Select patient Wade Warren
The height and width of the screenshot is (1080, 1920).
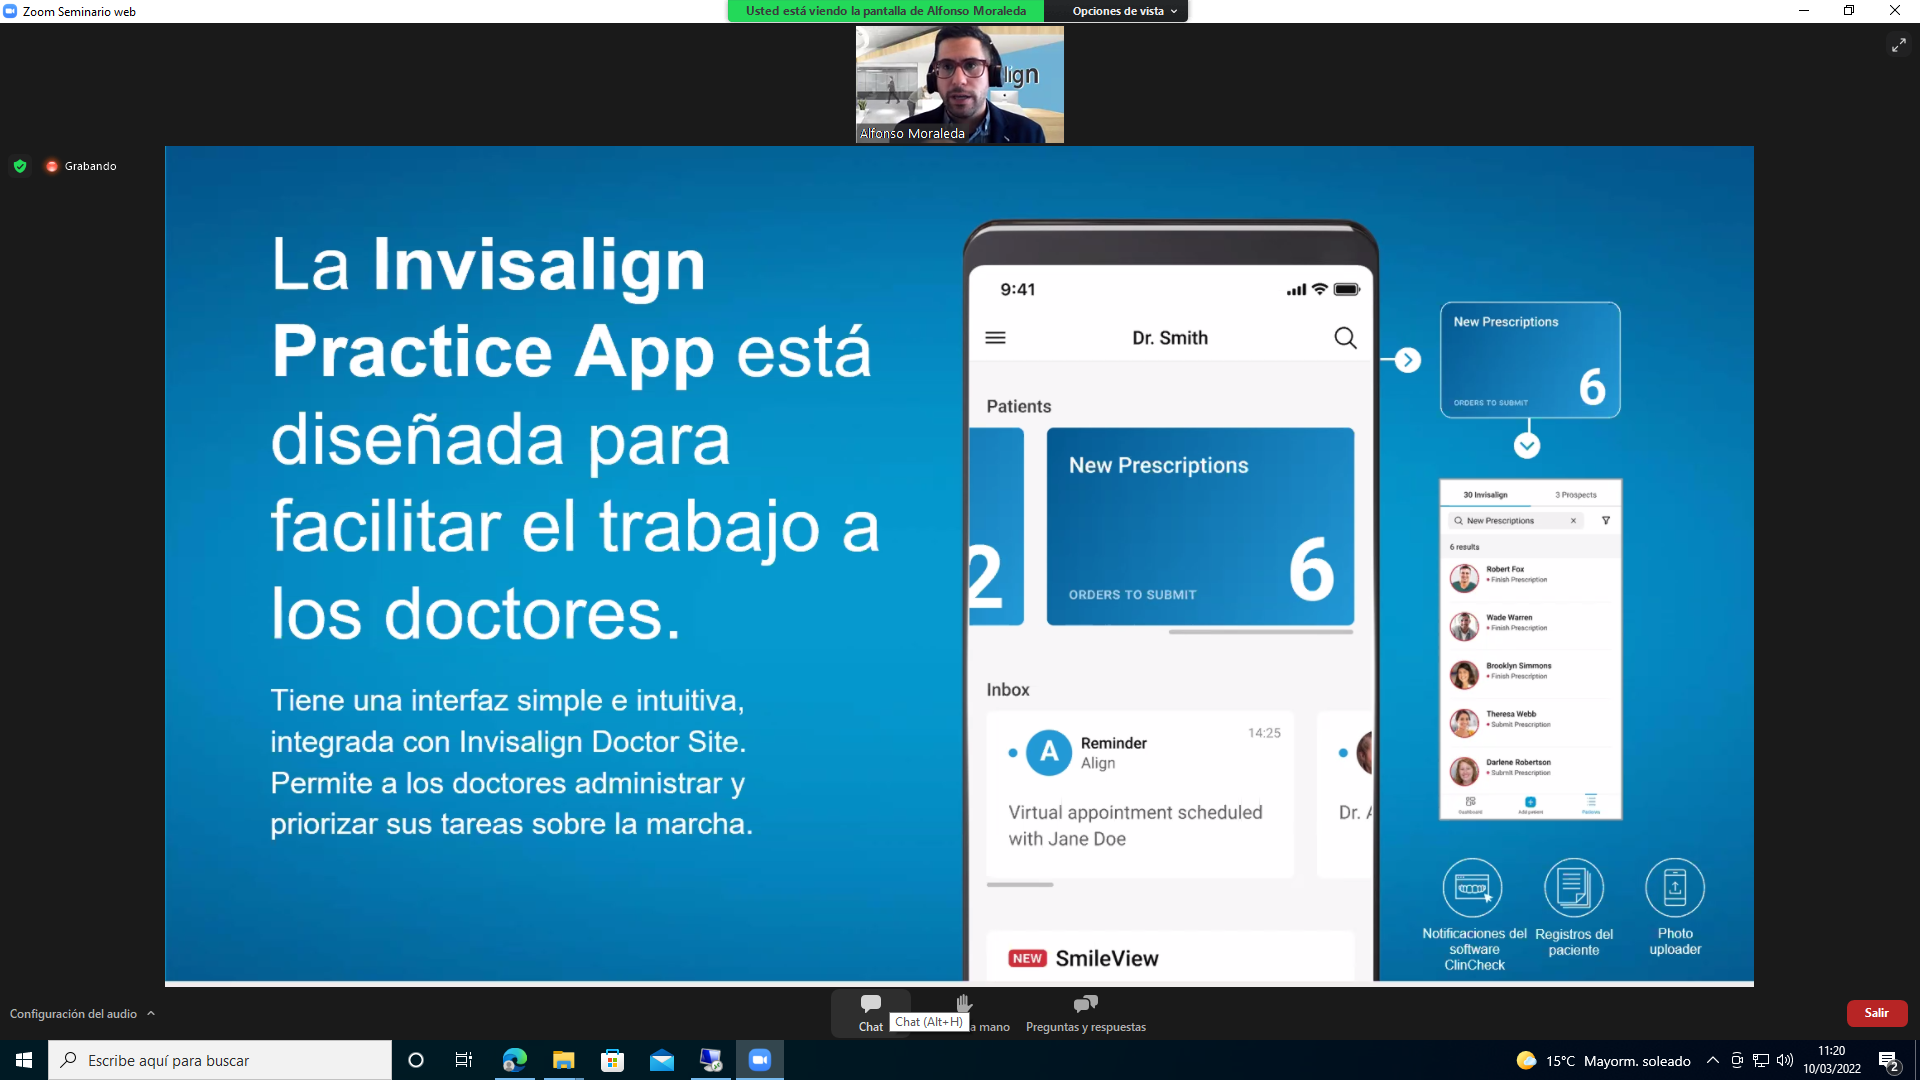[x=1530, y=625]
